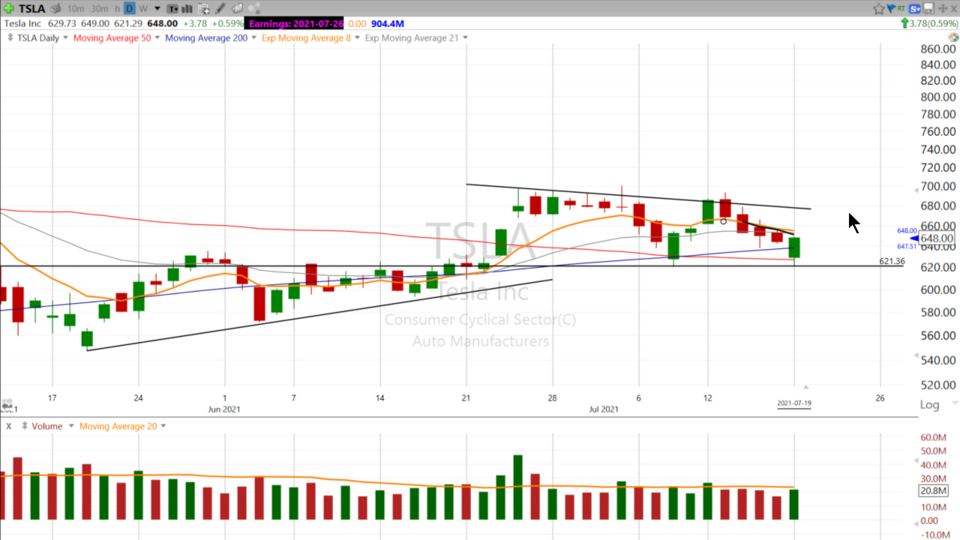Click the small triangle at price axis top
The width and height of the screenshot is (960, 540).
(x=917, y=190)
